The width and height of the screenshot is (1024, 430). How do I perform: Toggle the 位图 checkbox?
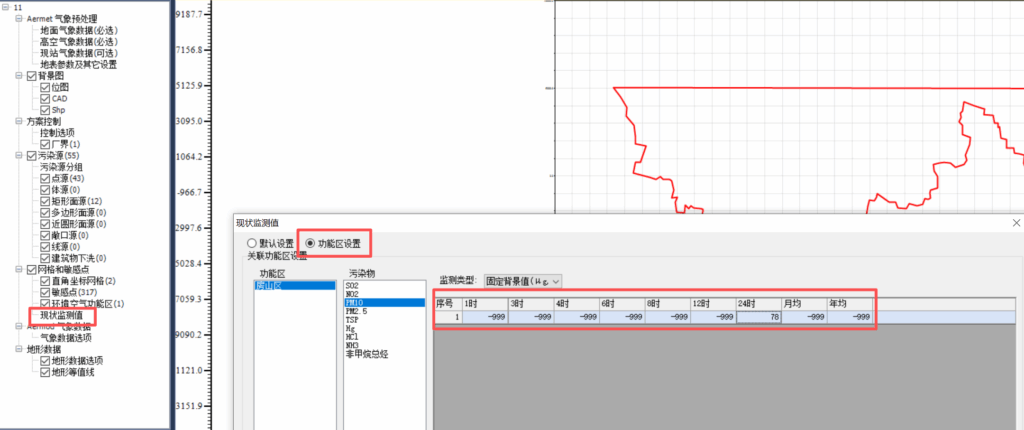(x=45, y=88)
